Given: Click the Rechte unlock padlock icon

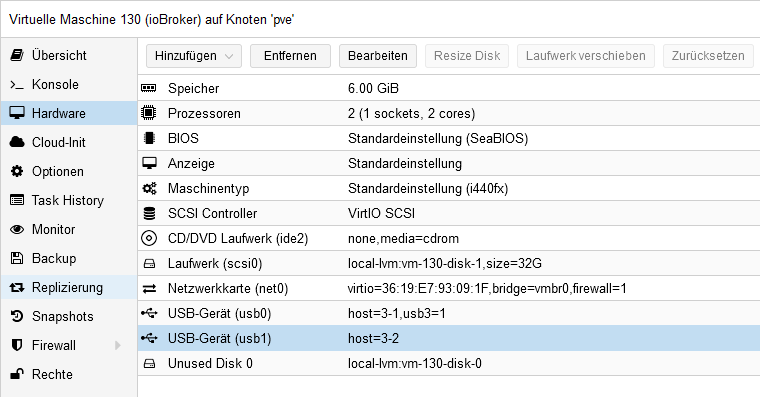Looking at the screenshot, I should click(17, 374).
